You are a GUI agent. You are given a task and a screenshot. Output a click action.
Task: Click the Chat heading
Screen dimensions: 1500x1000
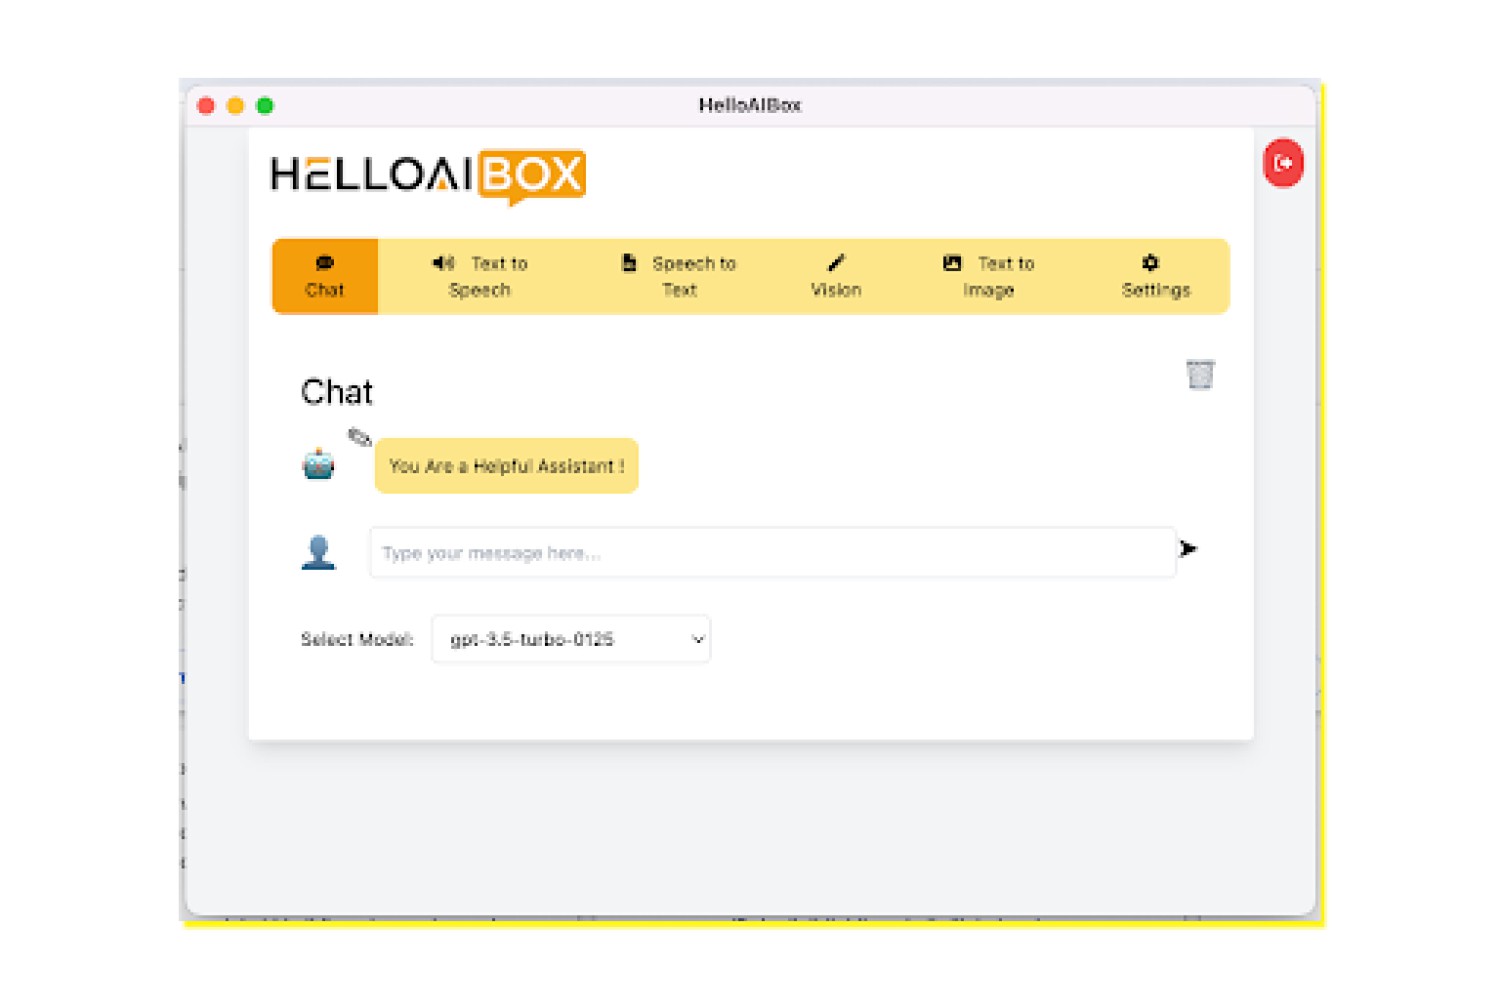(x=337, y=392)
